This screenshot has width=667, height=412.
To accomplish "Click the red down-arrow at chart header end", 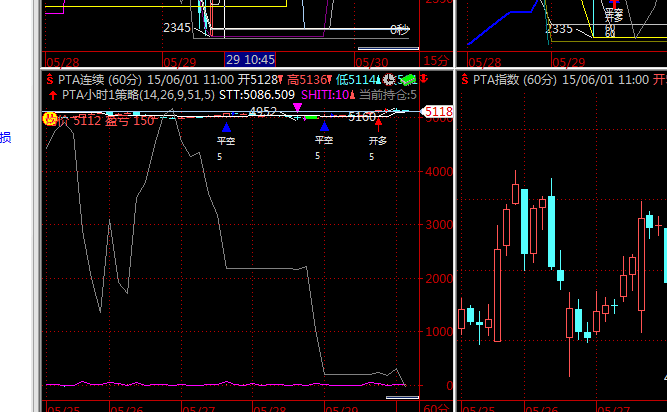I will (423, 78).
